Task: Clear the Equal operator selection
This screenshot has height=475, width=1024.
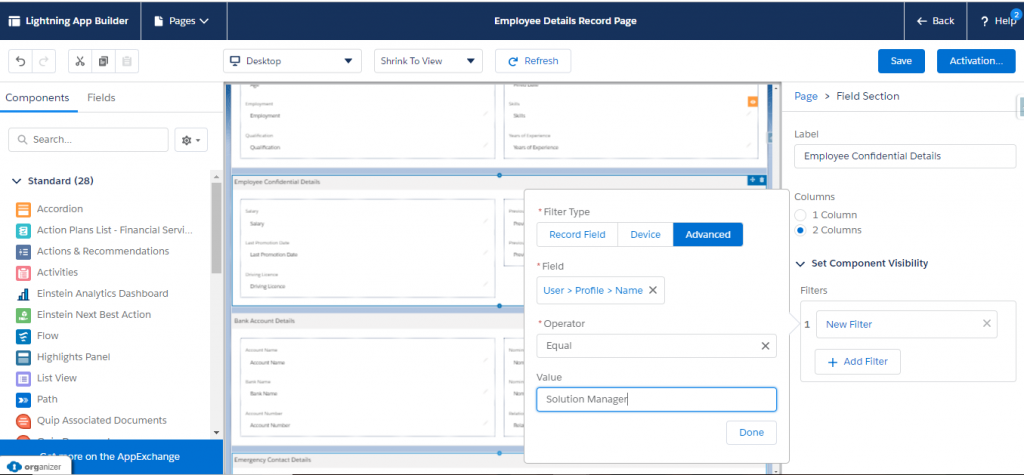Action: [765, 346]
